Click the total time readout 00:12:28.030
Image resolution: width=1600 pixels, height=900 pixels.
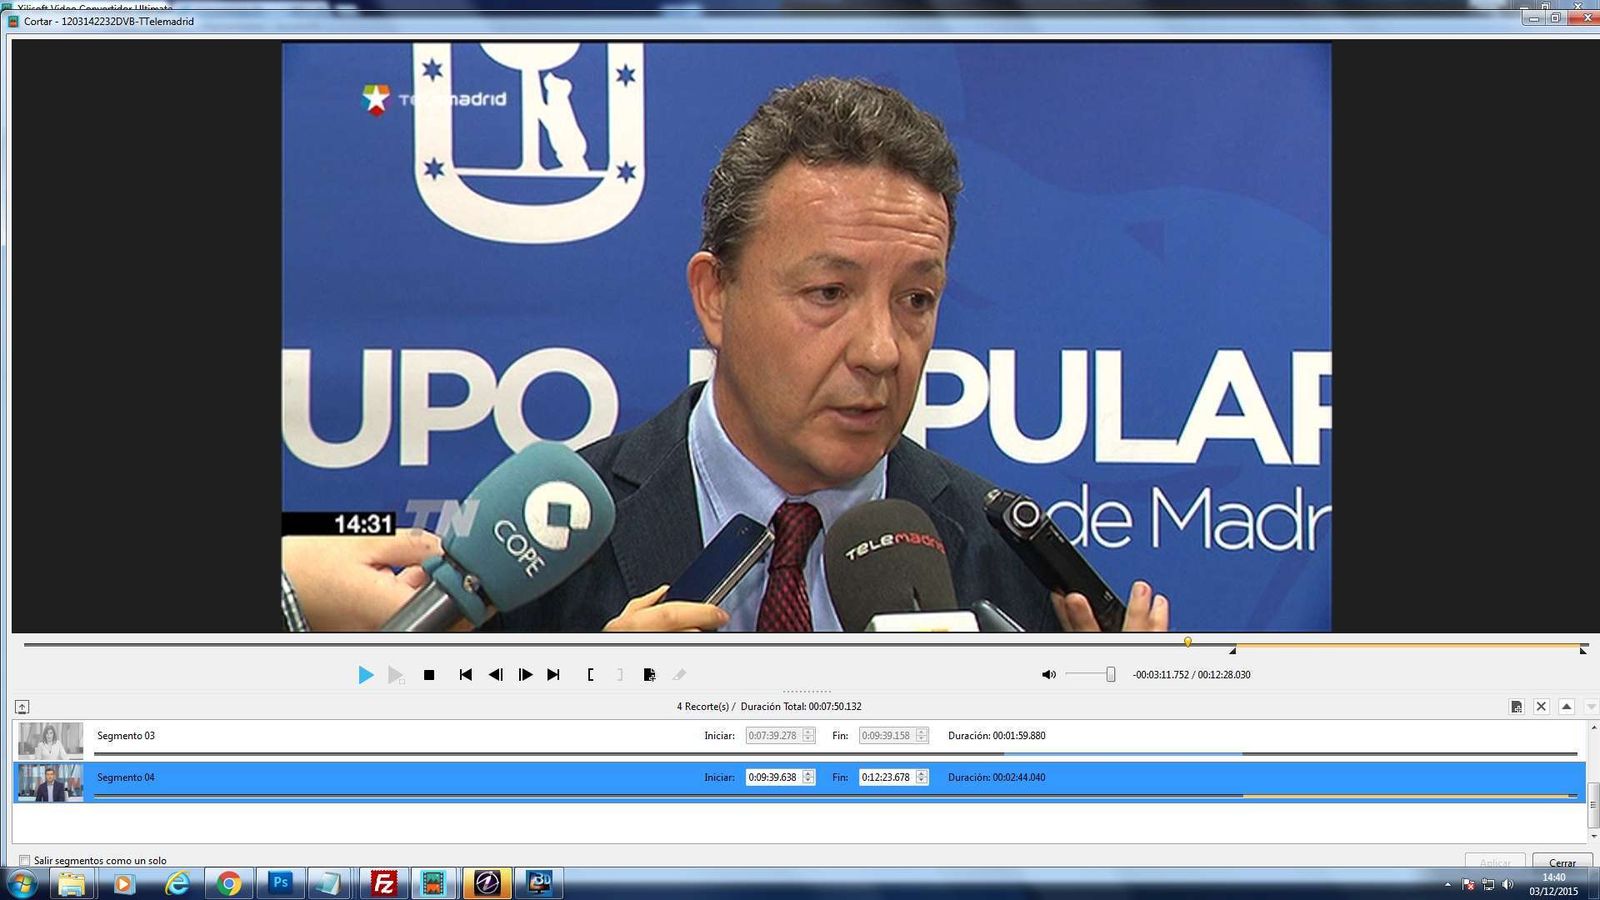[1224, 675]
